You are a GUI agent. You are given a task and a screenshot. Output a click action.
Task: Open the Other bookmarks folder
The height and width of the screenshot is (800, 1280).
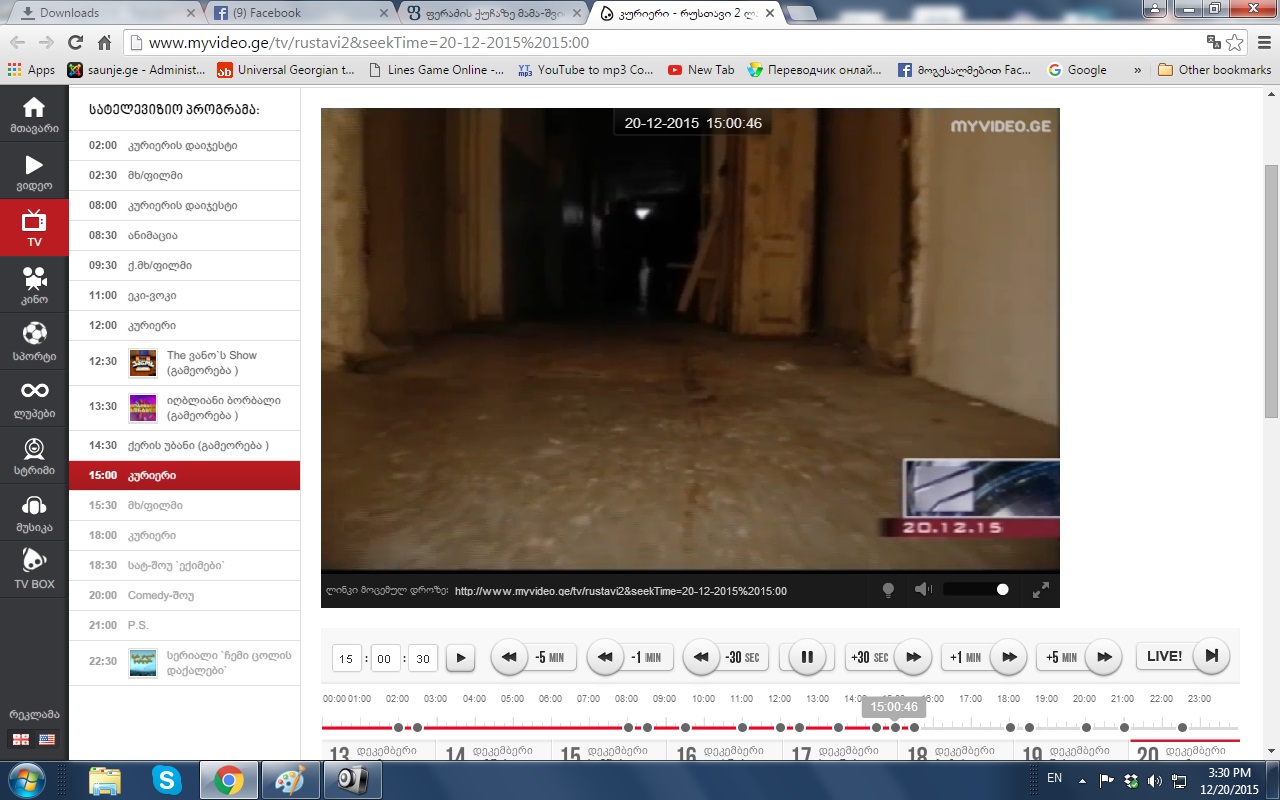pyautogui.click(x=1214, y=70)
